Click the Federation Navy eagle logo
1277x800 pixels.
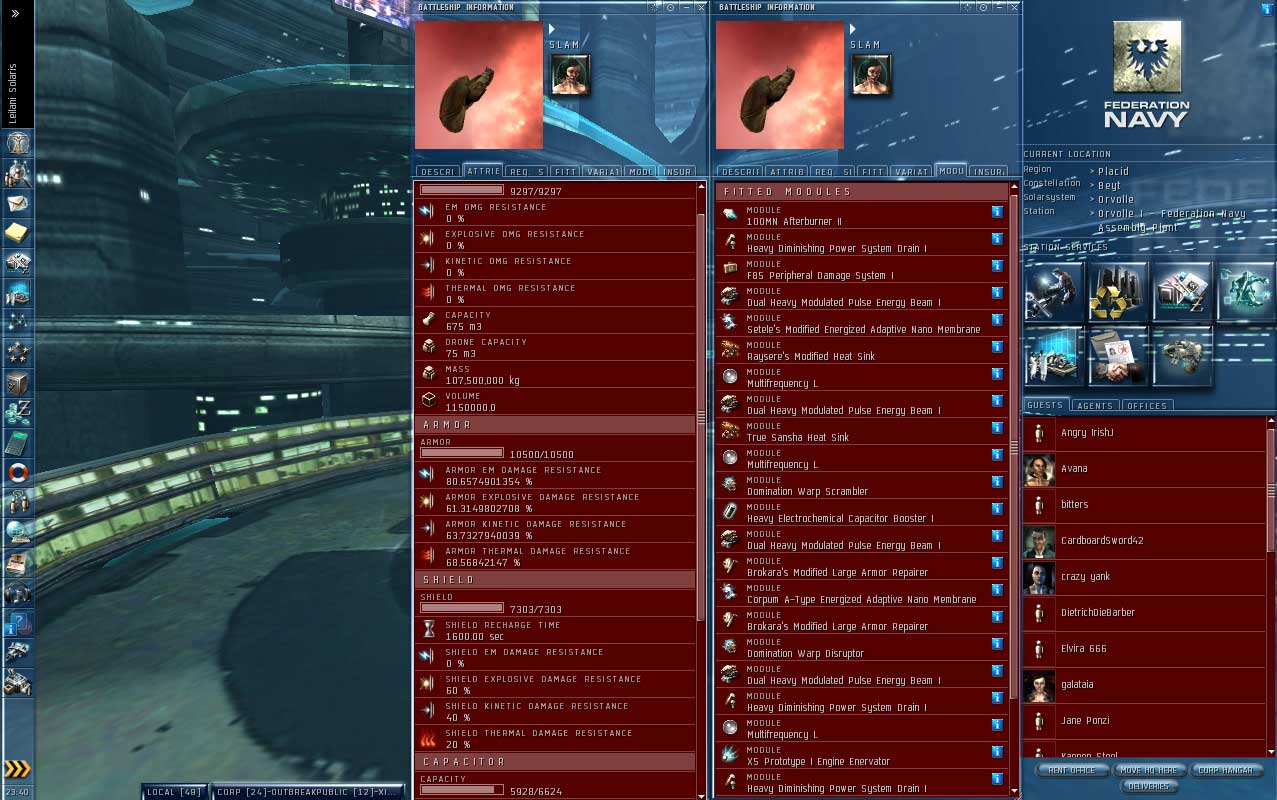[x=1147, y=58]
